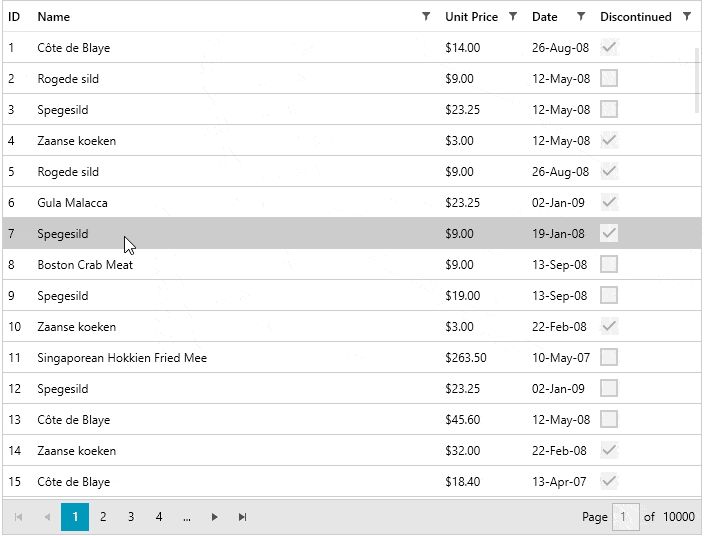Go to the first page icon

coord(19,517)
